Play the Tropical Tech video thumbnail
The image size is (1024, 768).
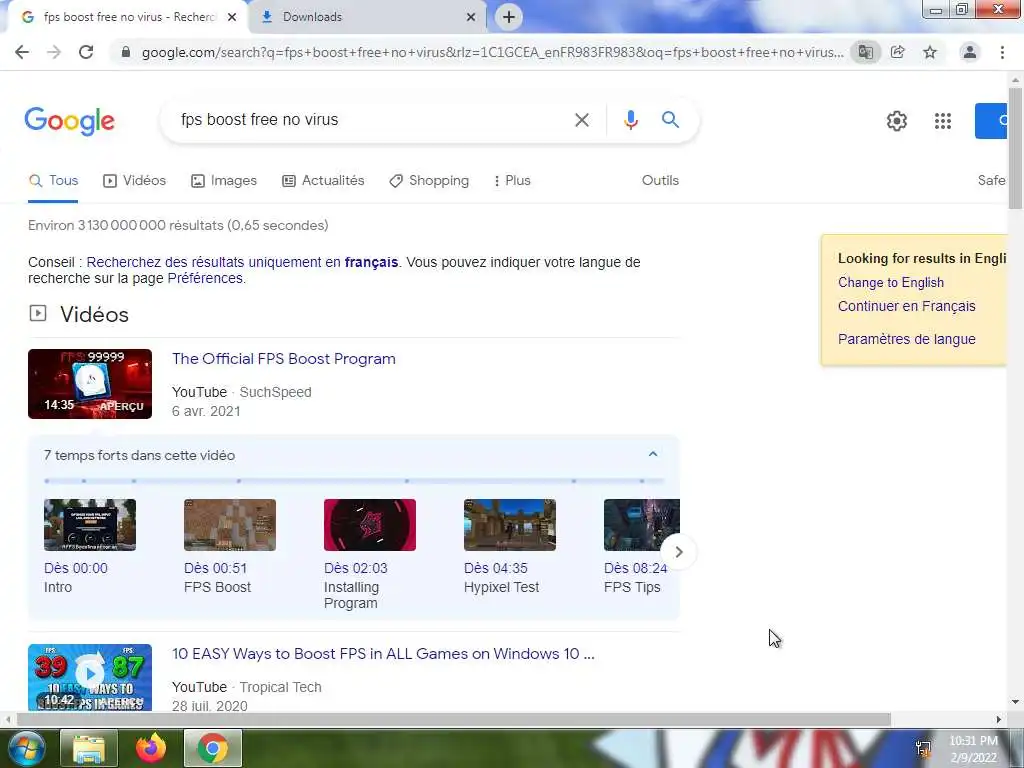[90, 678]
